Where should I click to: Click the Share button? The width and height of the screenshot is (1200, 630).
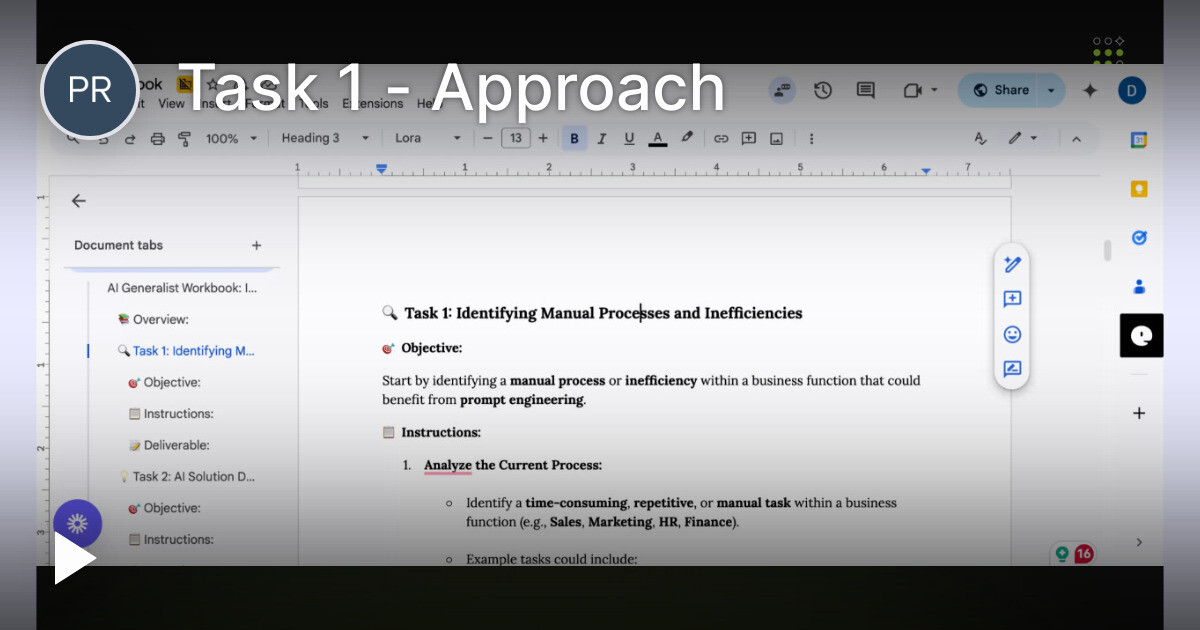pyautogui.click(x=1000, y=90)
